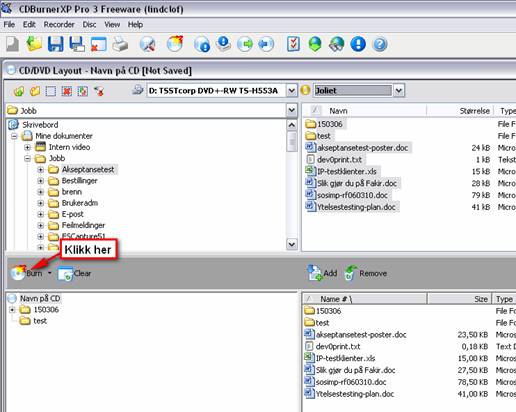Collapse the Jobb tree node
This screenshot has height=412, width=516.
(28, 158)
